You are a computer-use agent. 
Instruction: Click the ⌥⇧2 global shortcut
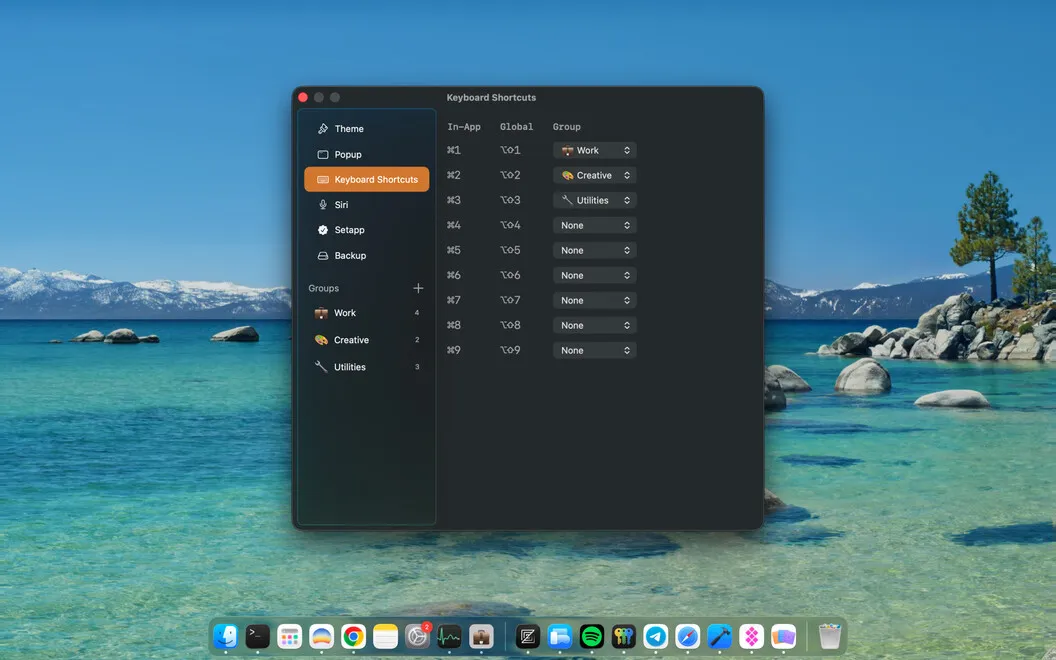[x=510, y=175]
